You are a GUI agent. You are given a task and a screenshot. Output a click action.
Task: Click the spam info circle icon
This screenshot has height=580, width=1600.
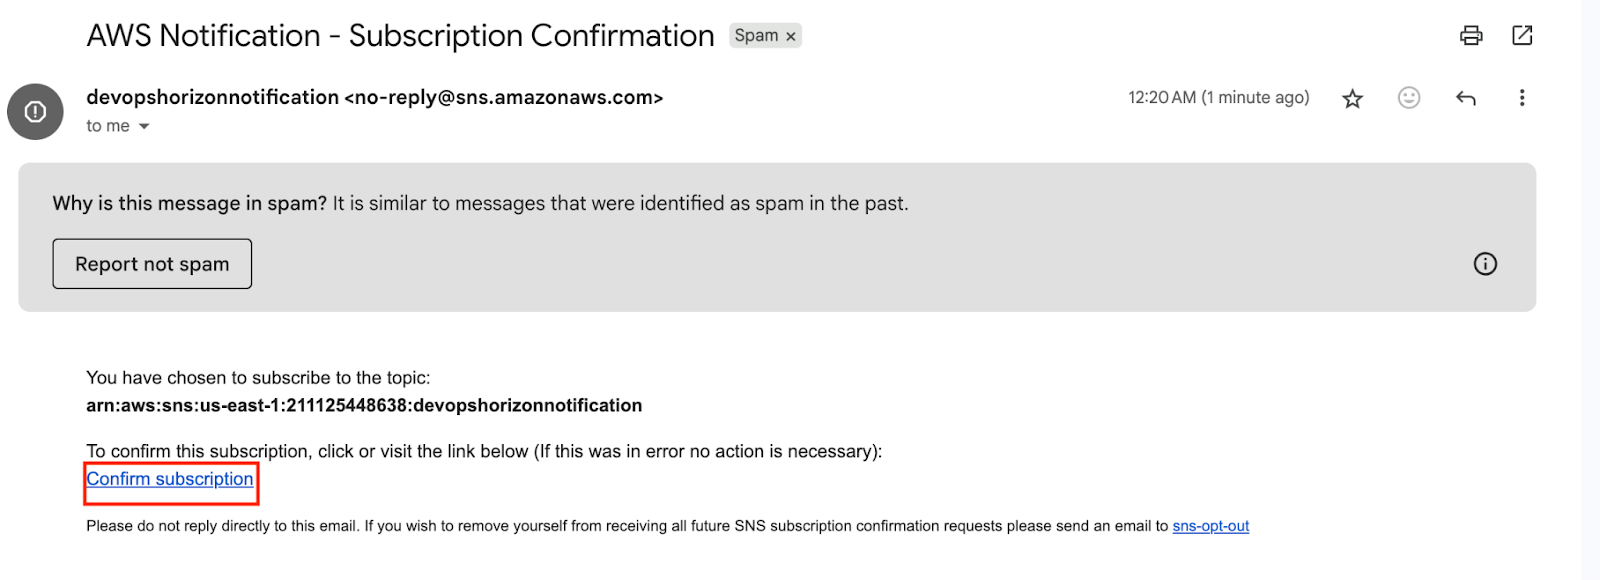tap(1485, 264)
